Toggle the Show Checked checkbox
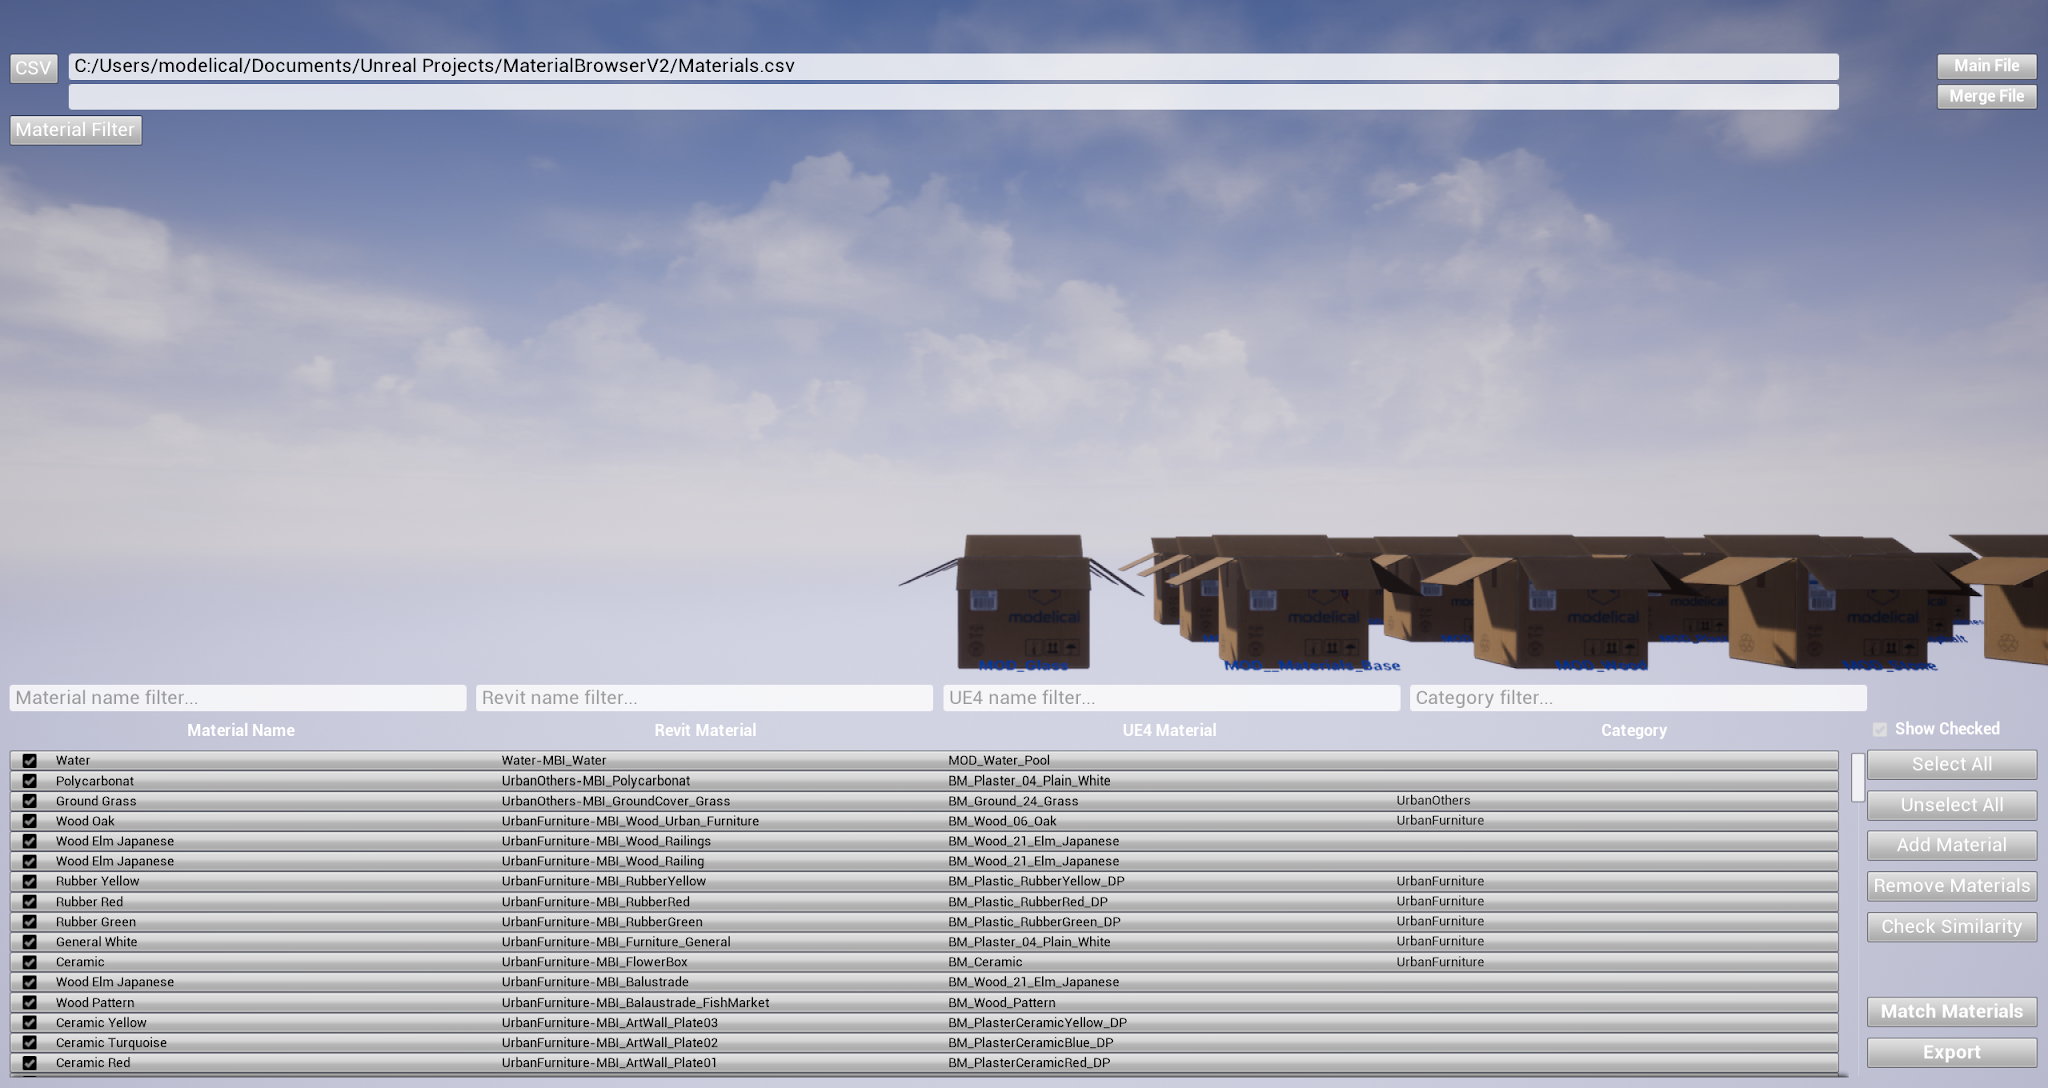 (1880, 730)
